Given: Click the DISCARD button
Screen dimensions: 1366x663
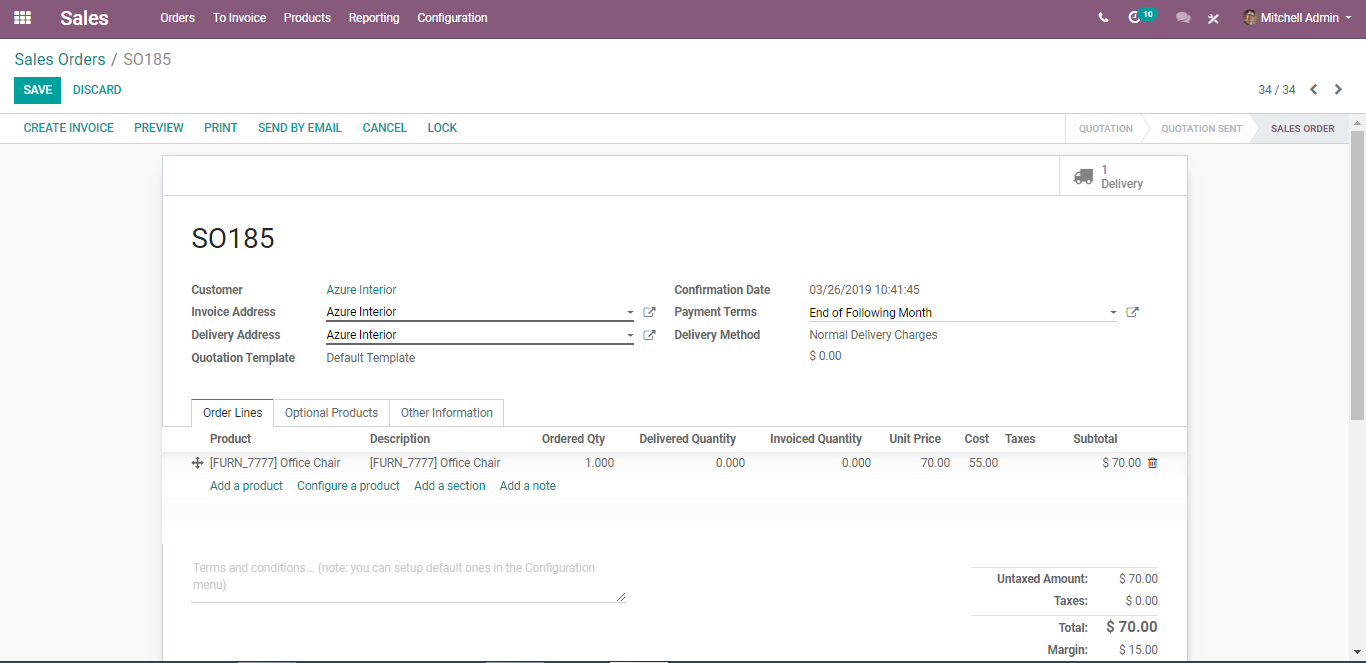Looking at the screenshot, I should pyautogui.click(x=97, y=90).
